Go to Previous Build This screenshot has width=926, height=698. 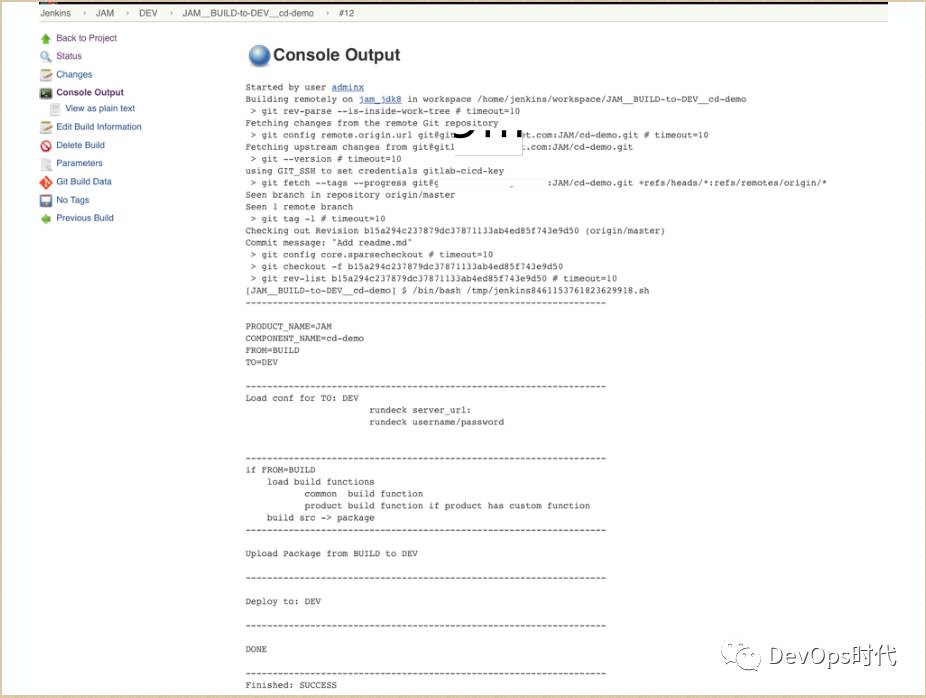click(84, 217)
